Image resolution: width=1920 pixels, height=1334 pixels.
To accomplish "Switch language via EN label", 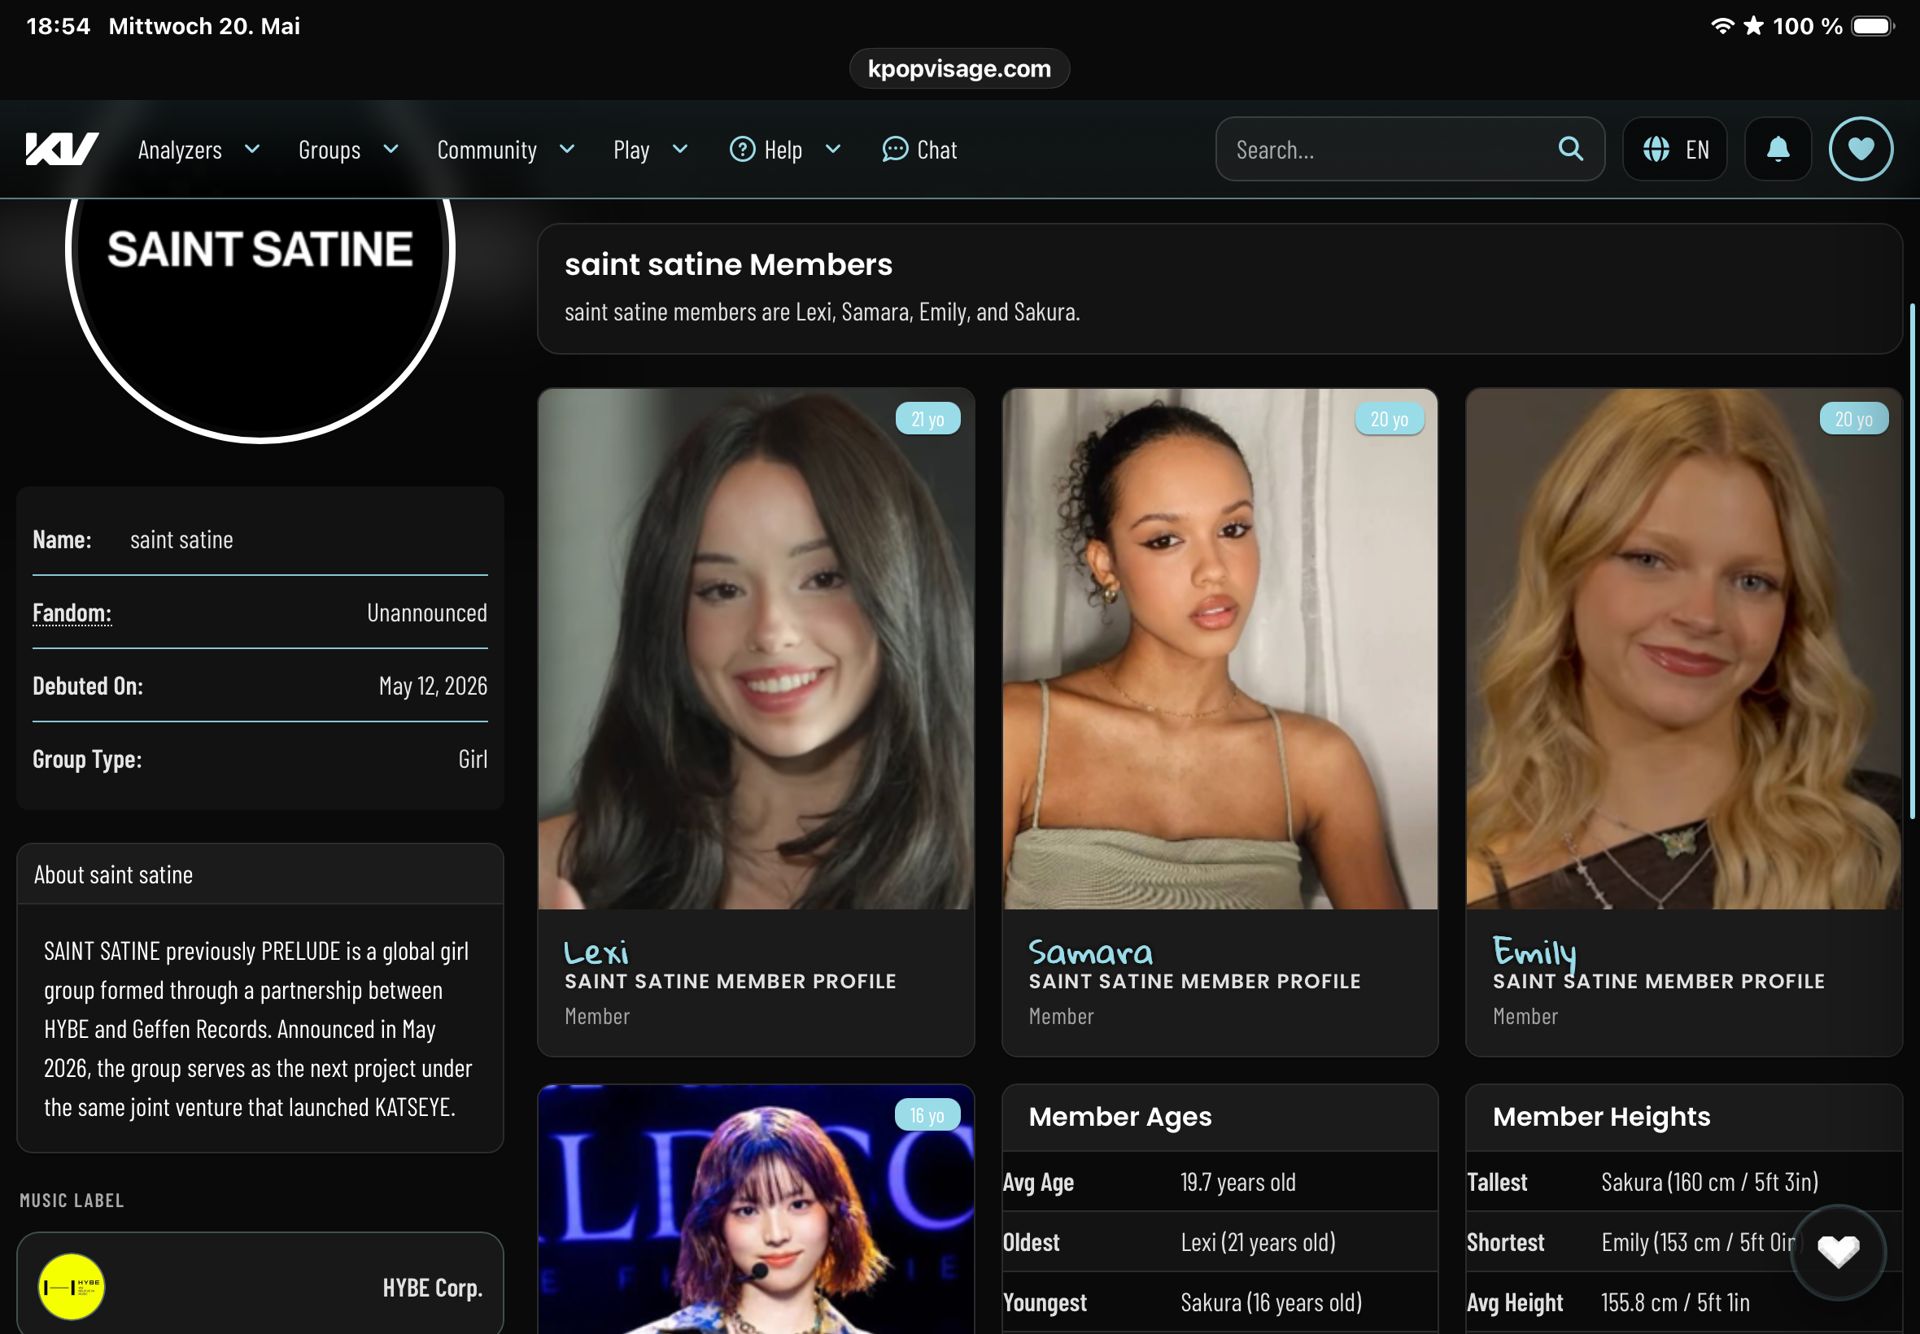I will [1697, 149].
